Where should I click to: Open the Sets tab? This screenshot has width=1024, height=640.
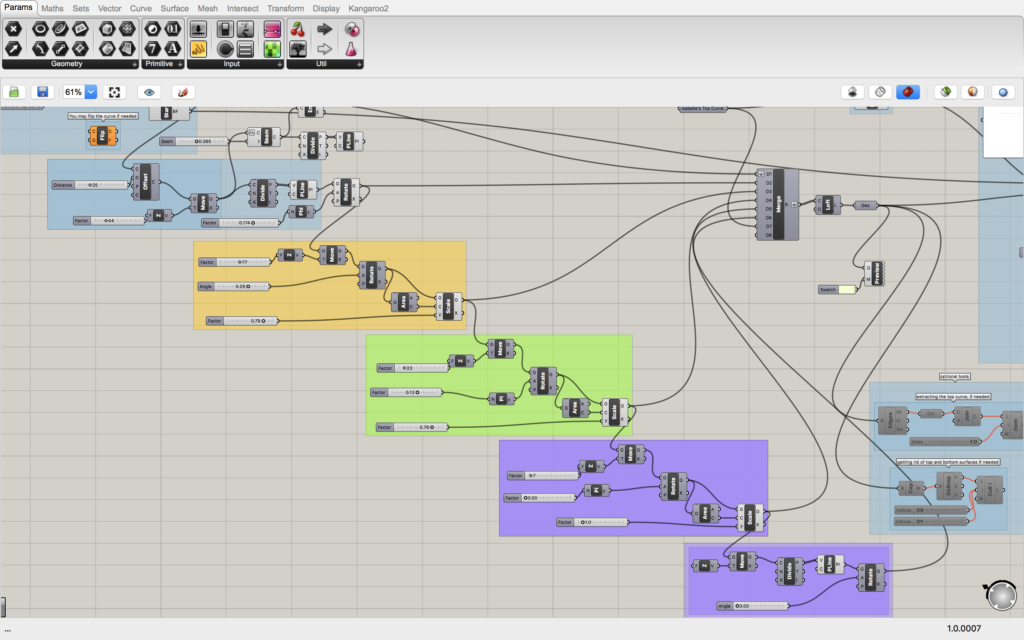pos(80,8)
